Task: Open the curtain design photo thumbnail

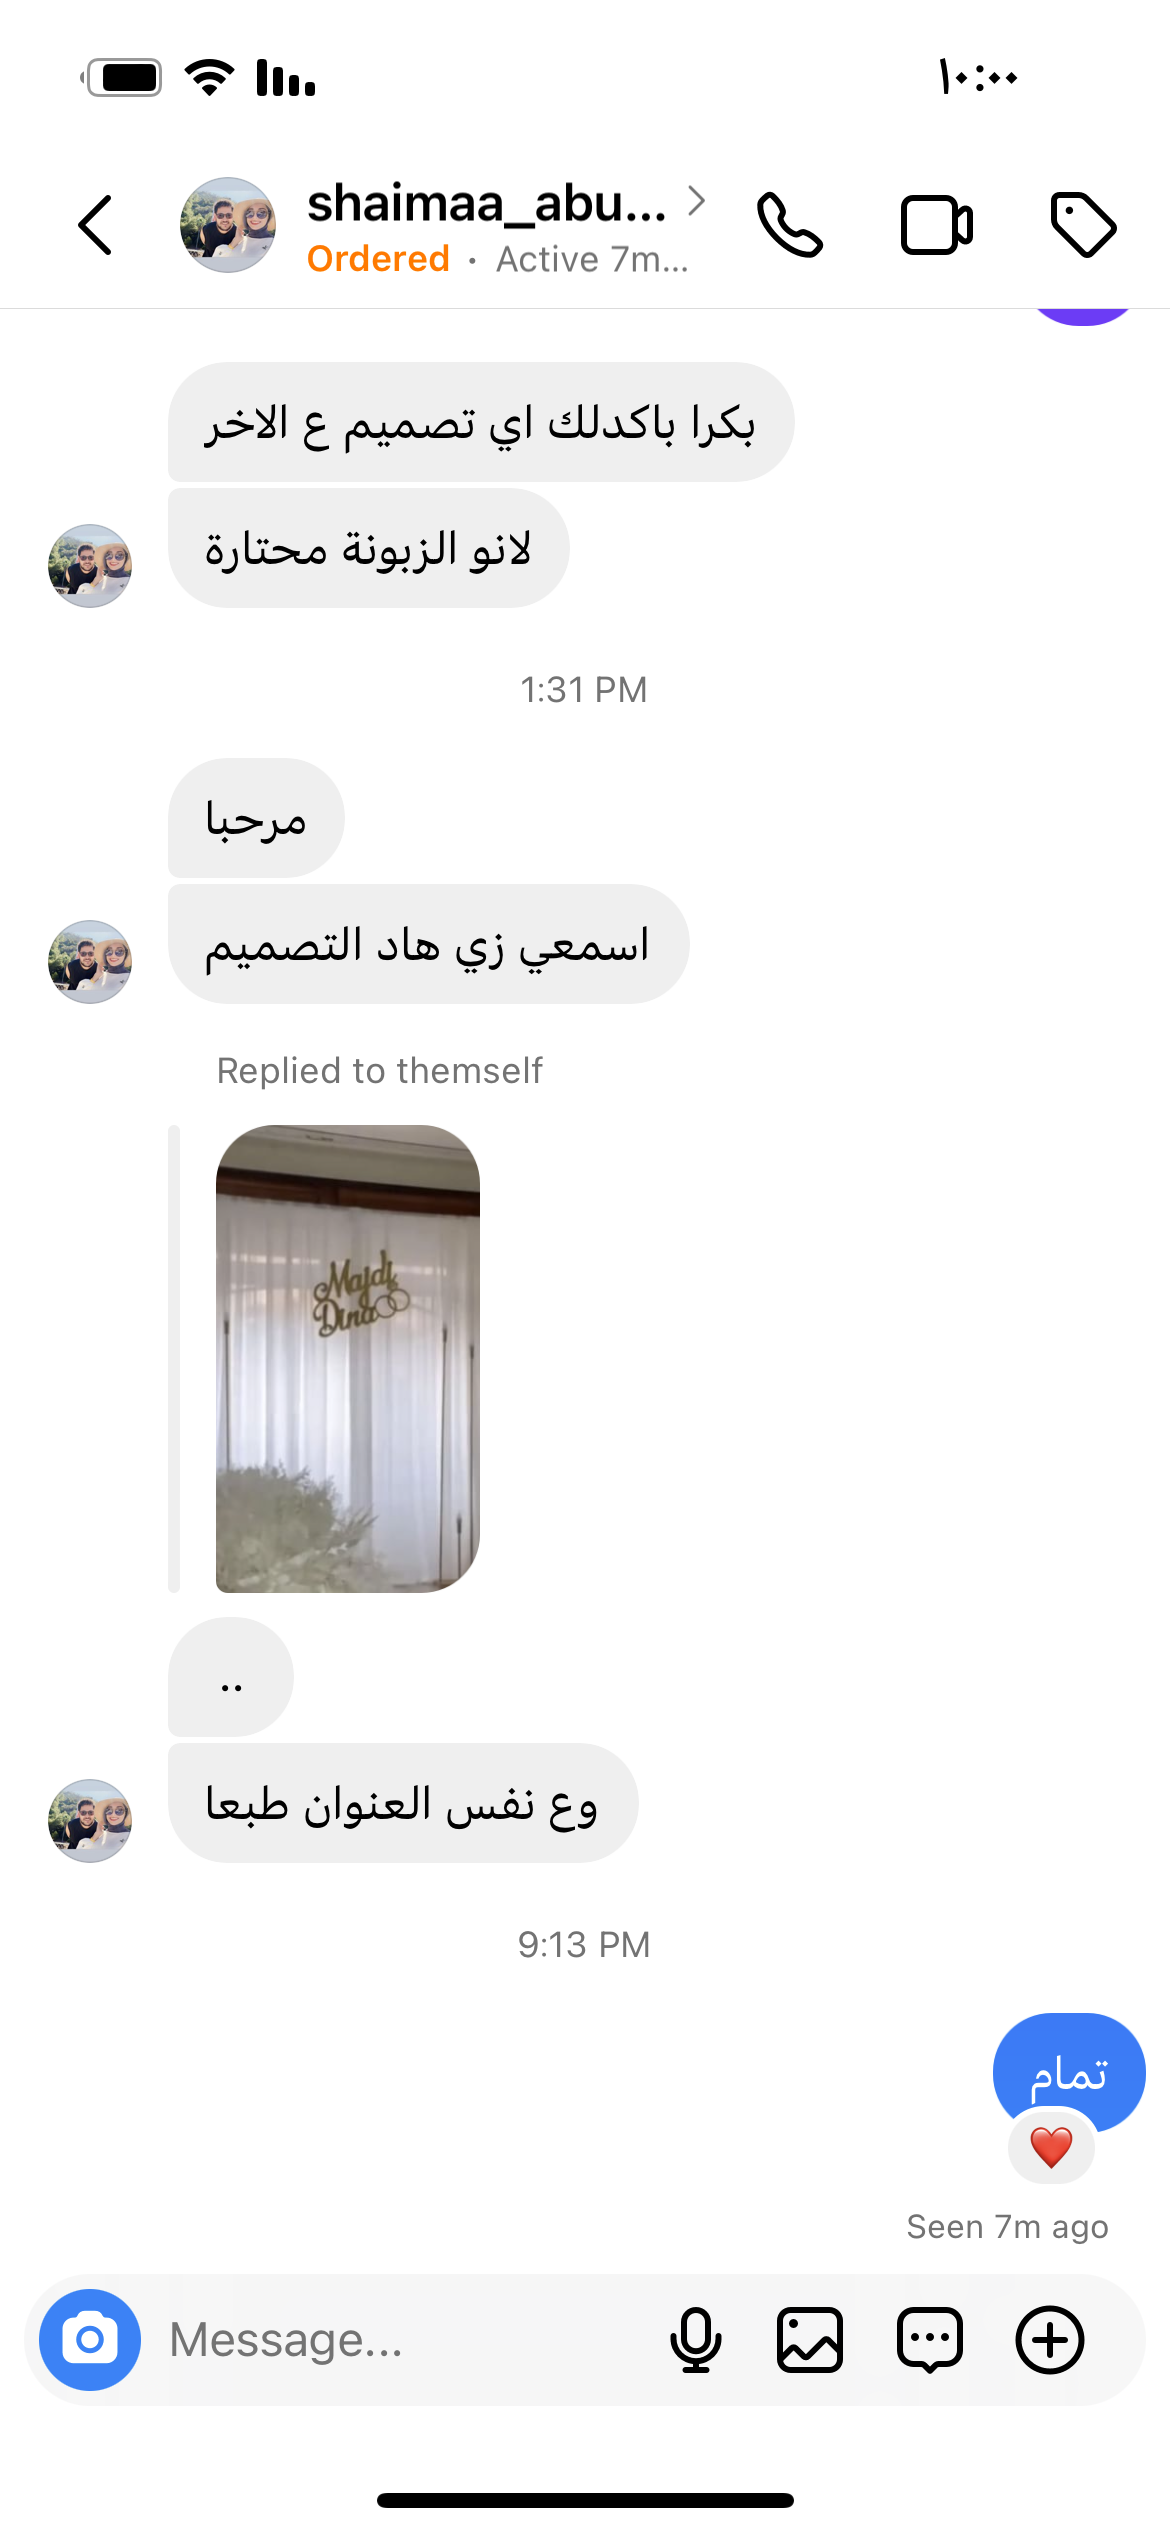Action: click(x=348, y=1359)
